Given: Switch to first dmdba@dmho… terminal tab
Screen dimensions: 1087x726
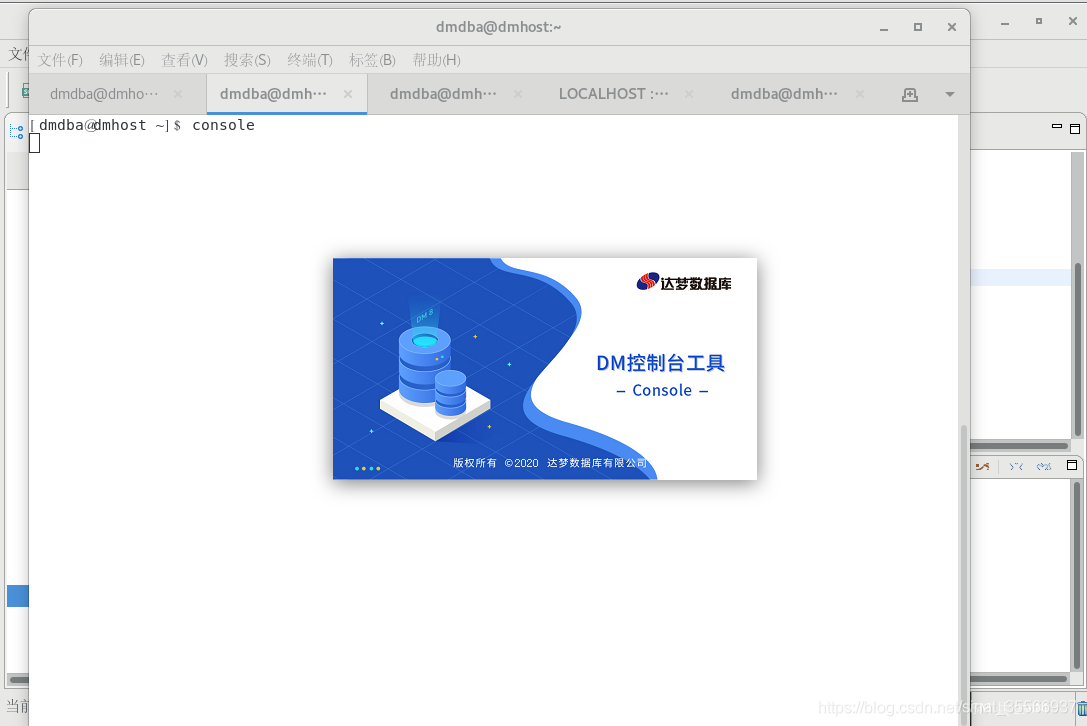Looking at the screenshot, I should (x=104, y=94).
